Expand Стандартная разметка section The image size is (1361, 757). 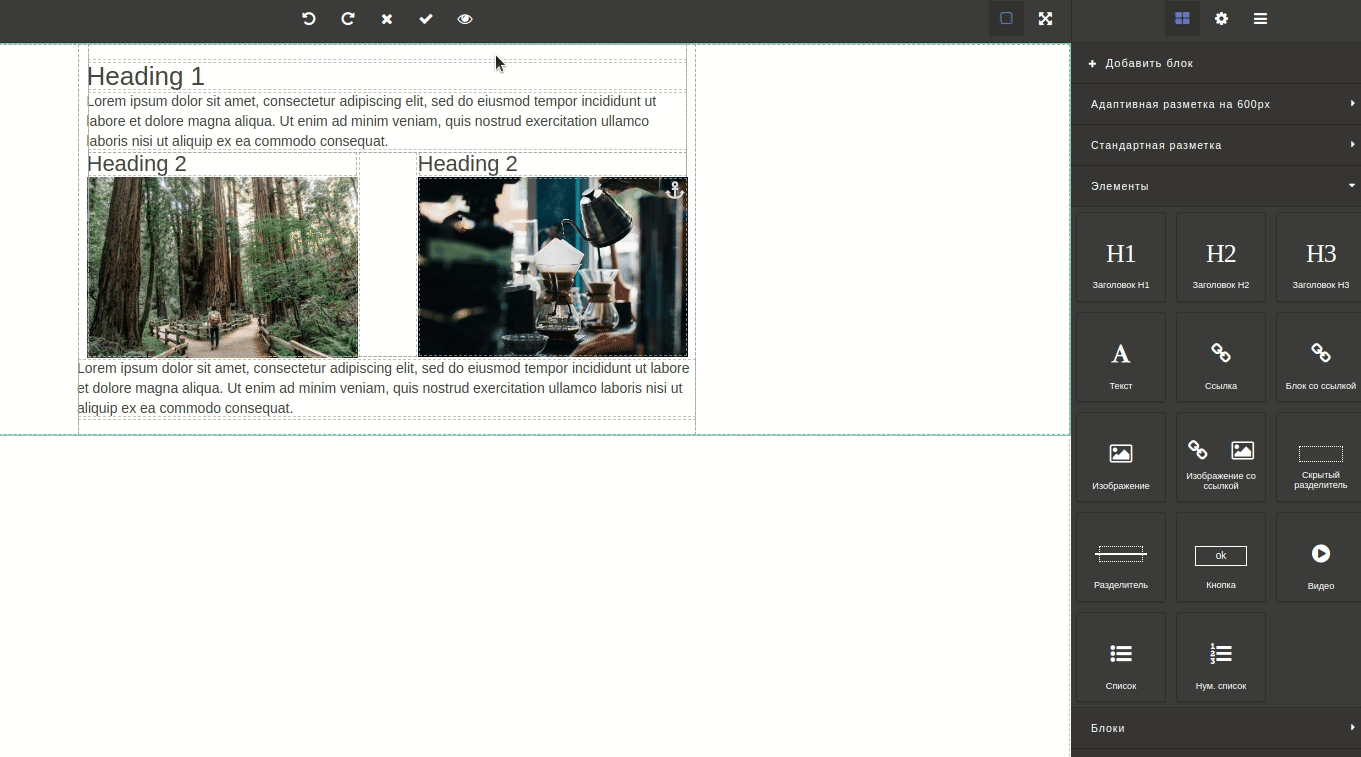pos(1216,145)
